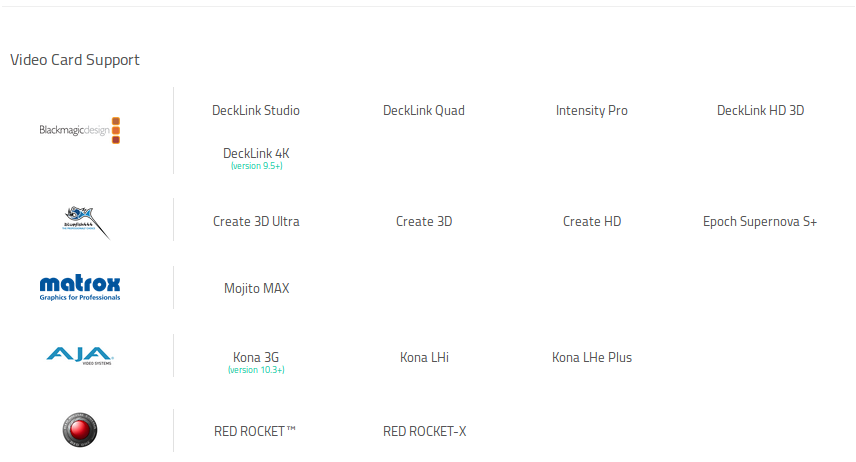
Task: Choose DeckLink HD 3D
Action: (760, 110)
